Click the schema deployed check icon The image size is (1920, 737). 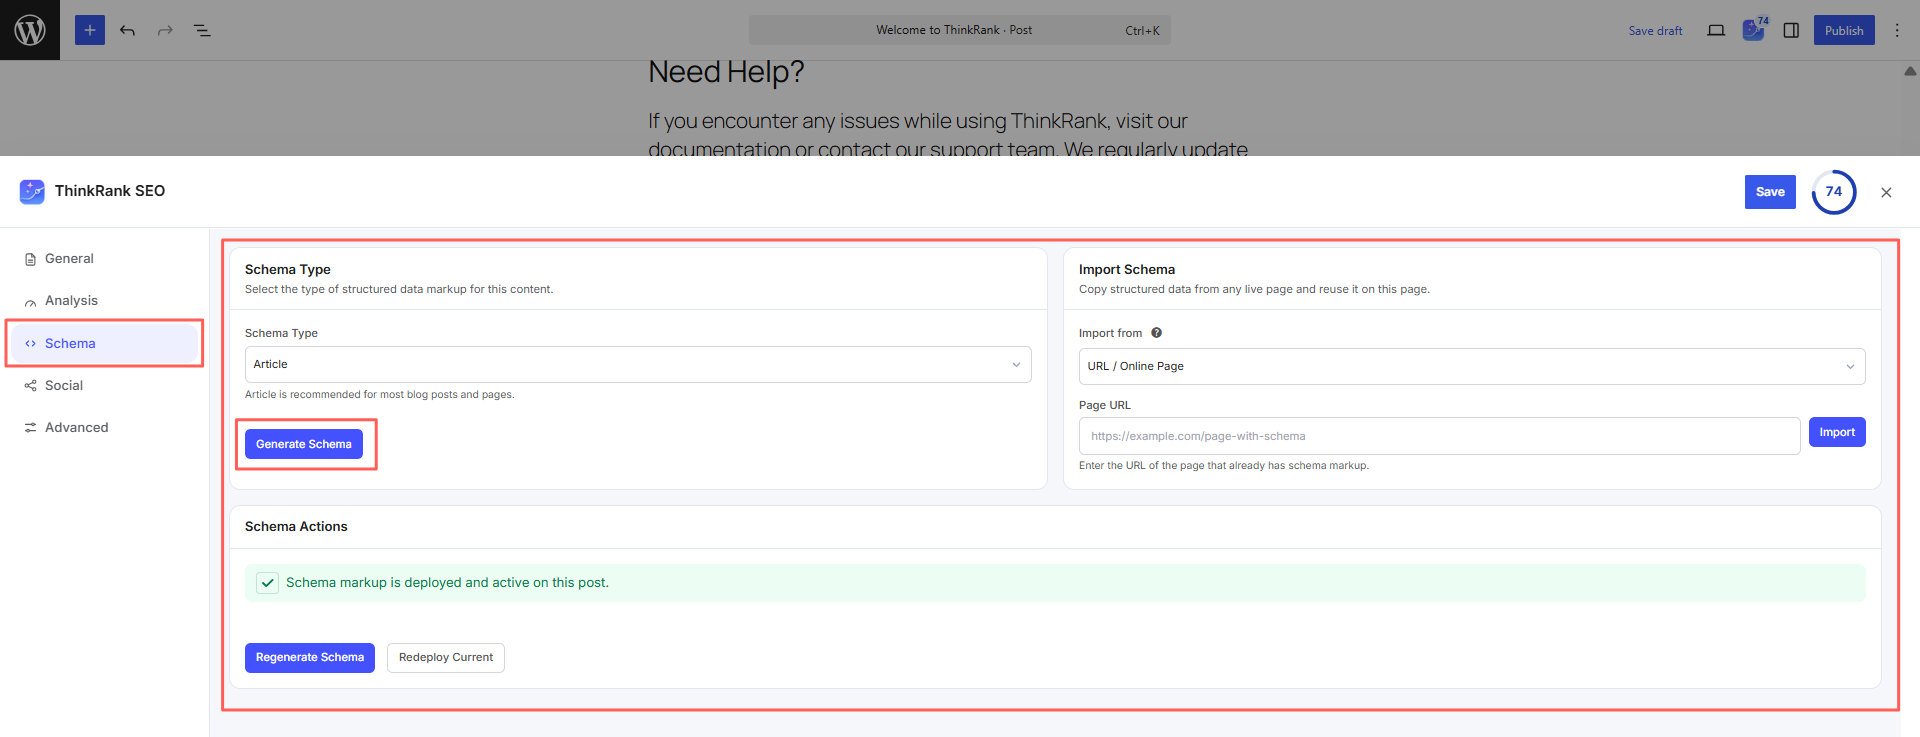pyautogui.click(x=267, y=583)
